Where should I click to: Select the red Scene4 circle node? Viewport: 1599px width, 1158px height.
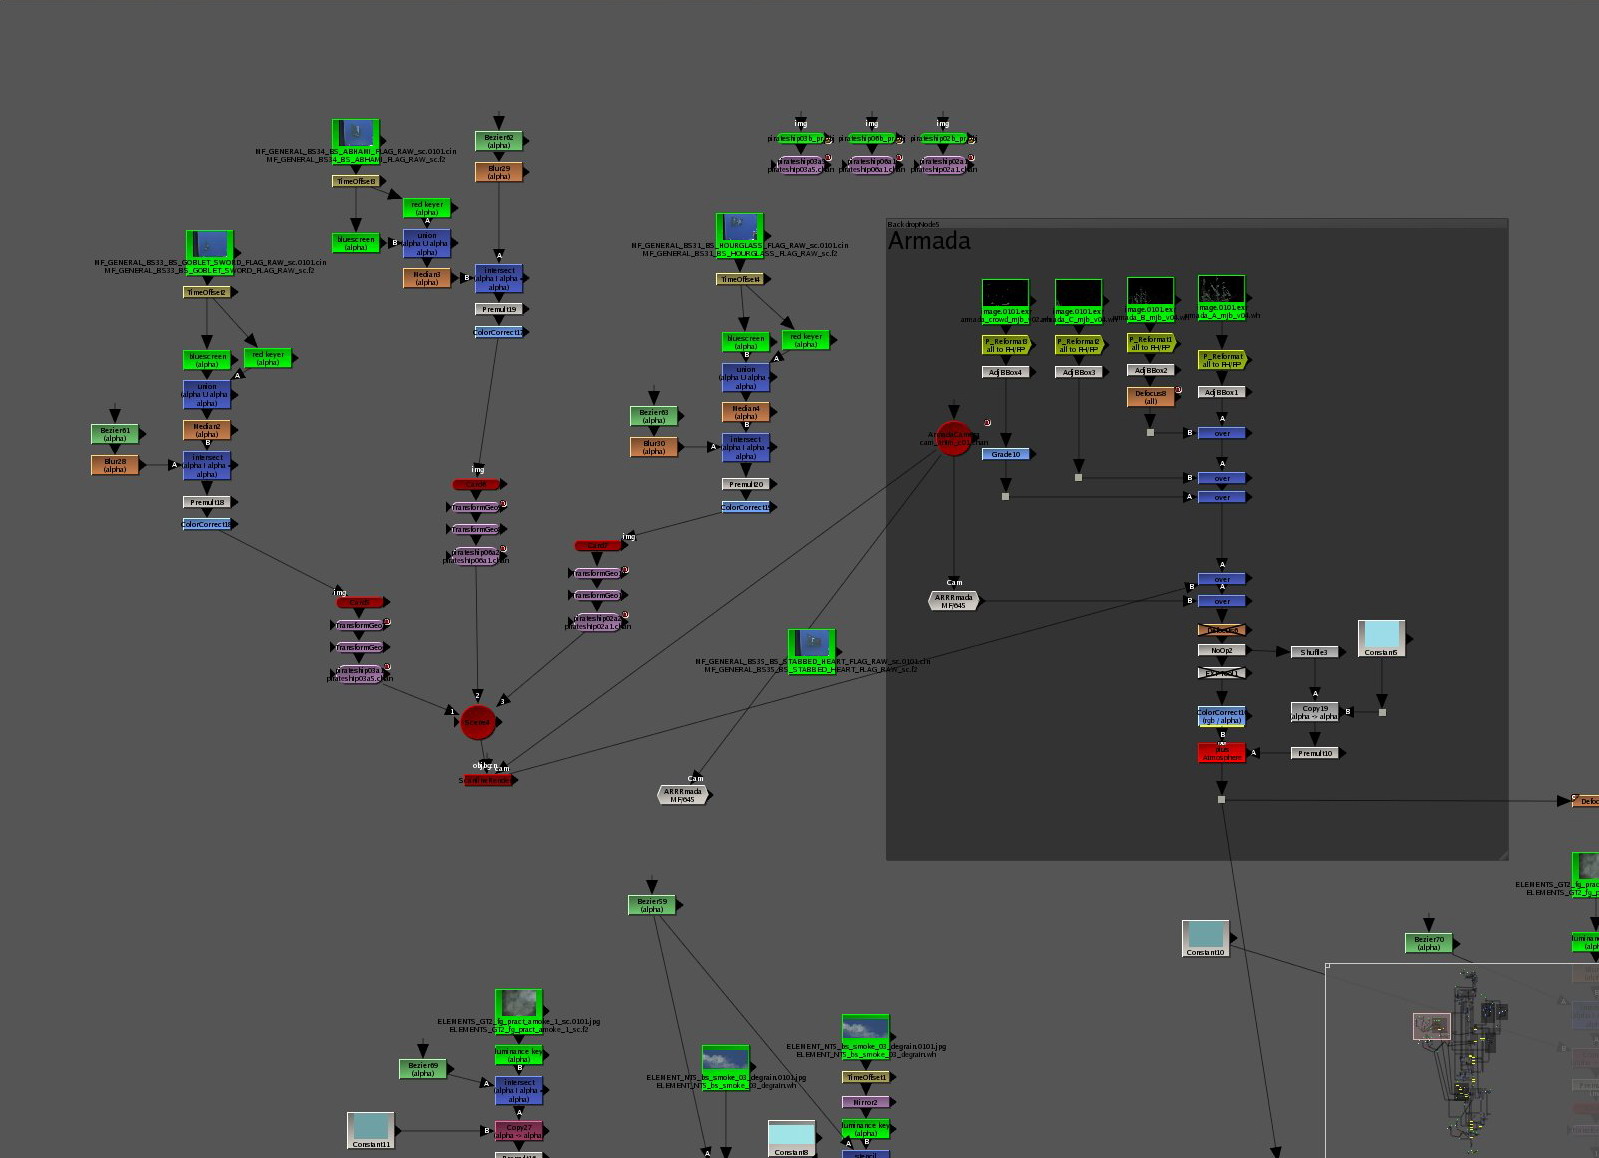click(x=478, y=722)
